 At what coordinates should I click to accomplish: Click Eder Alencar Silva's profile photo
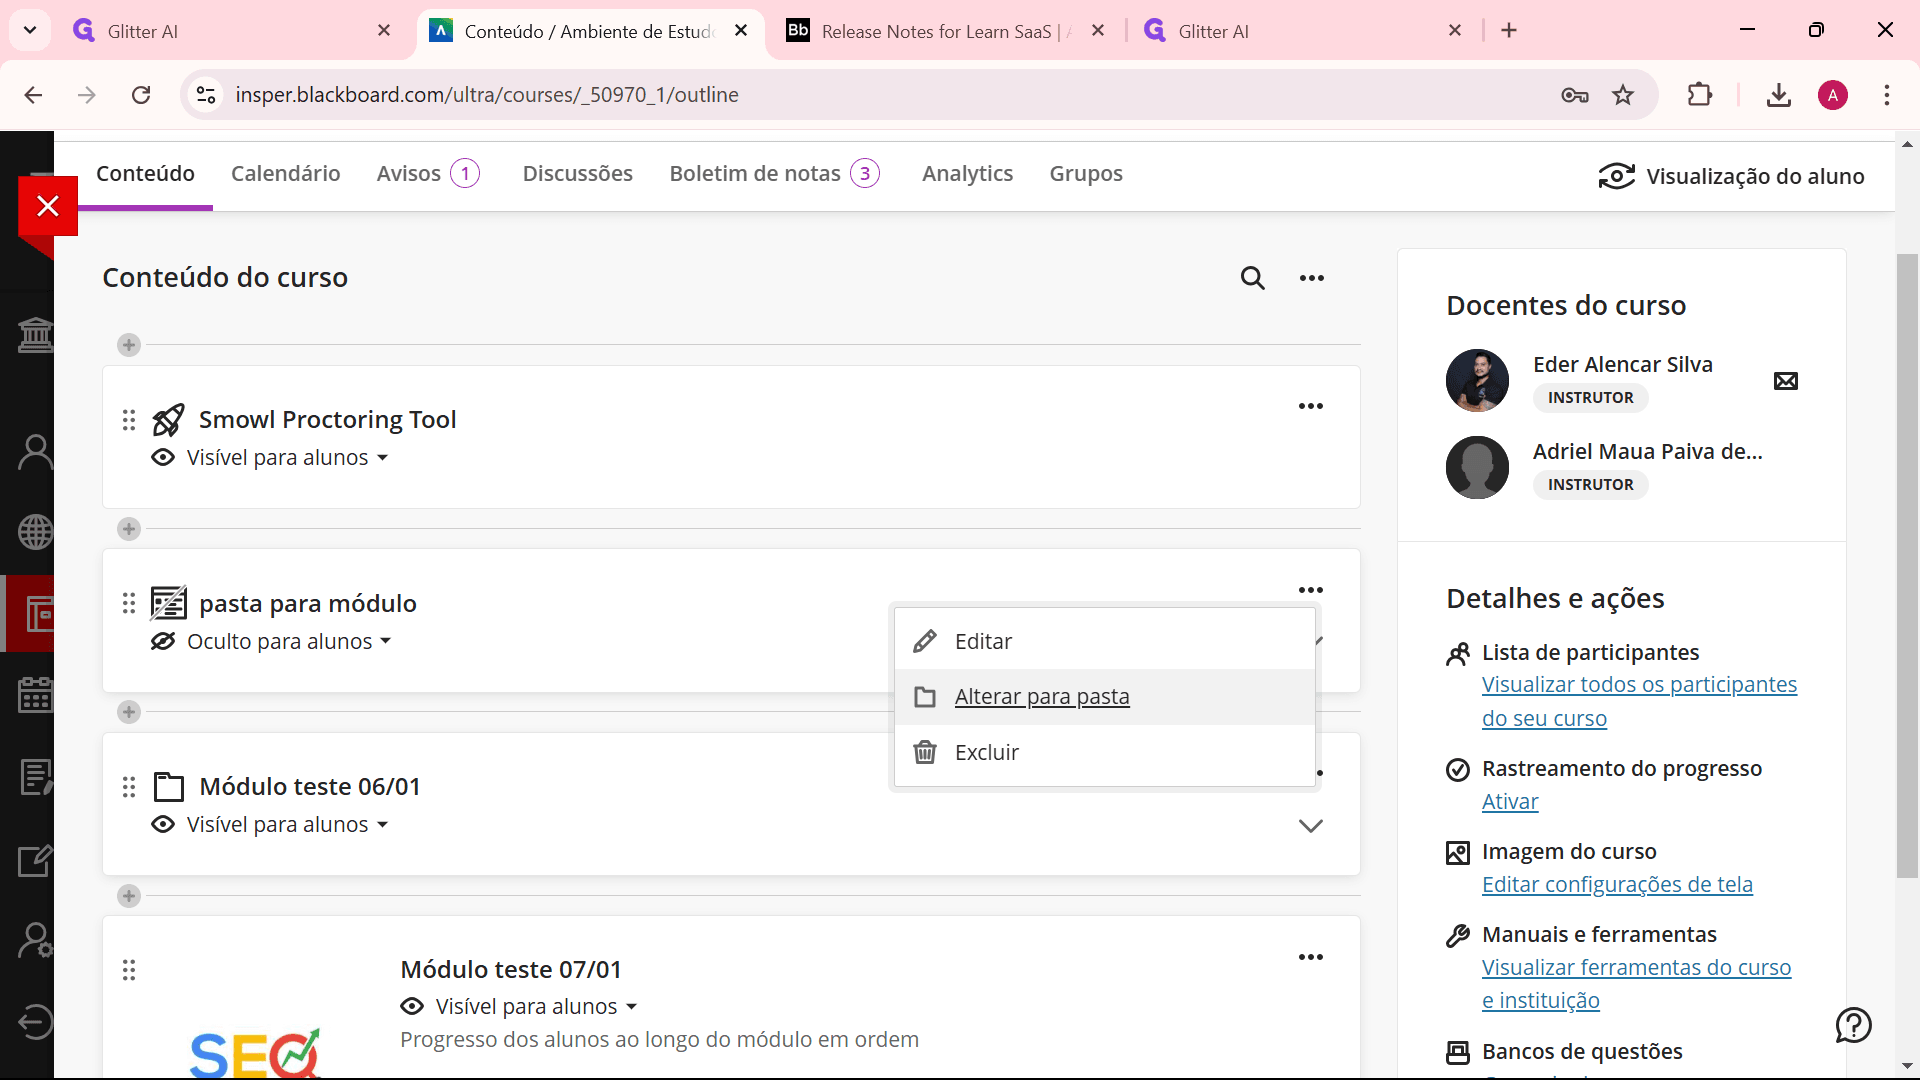coord(1477,381)
